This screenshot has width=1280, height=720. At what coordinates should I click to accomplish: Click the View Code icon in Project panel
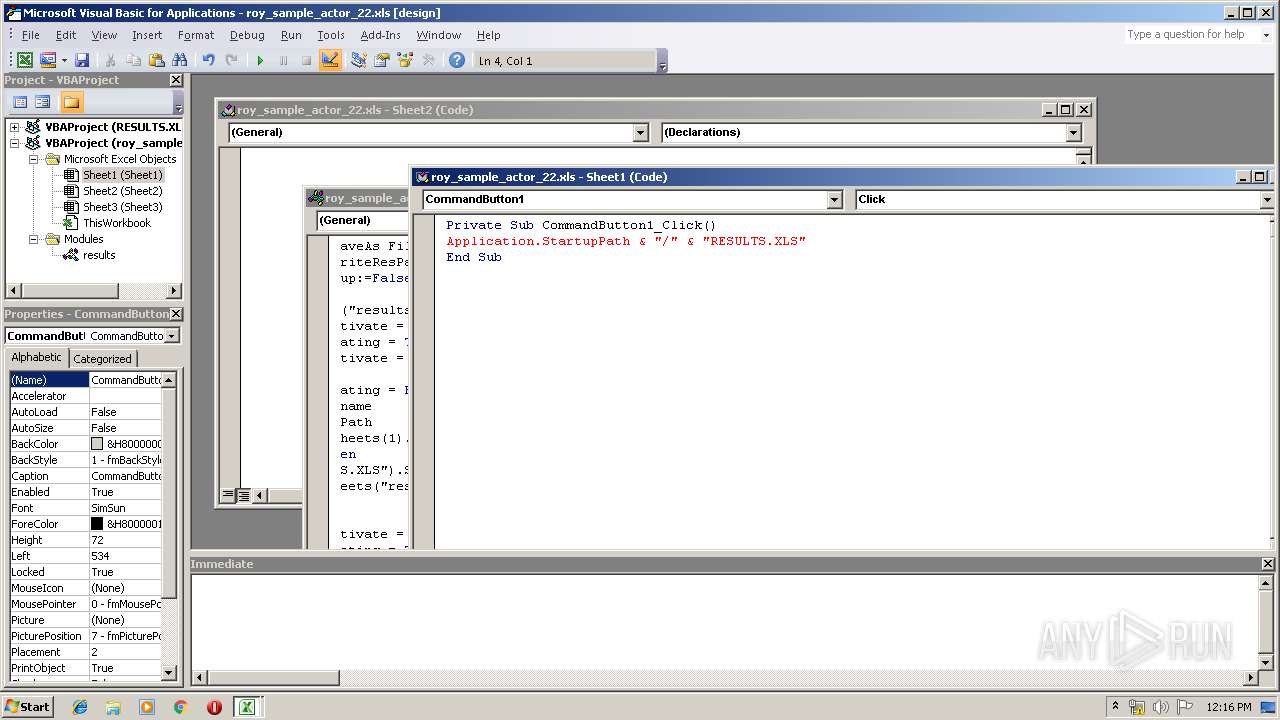click(x=19, y=102)
